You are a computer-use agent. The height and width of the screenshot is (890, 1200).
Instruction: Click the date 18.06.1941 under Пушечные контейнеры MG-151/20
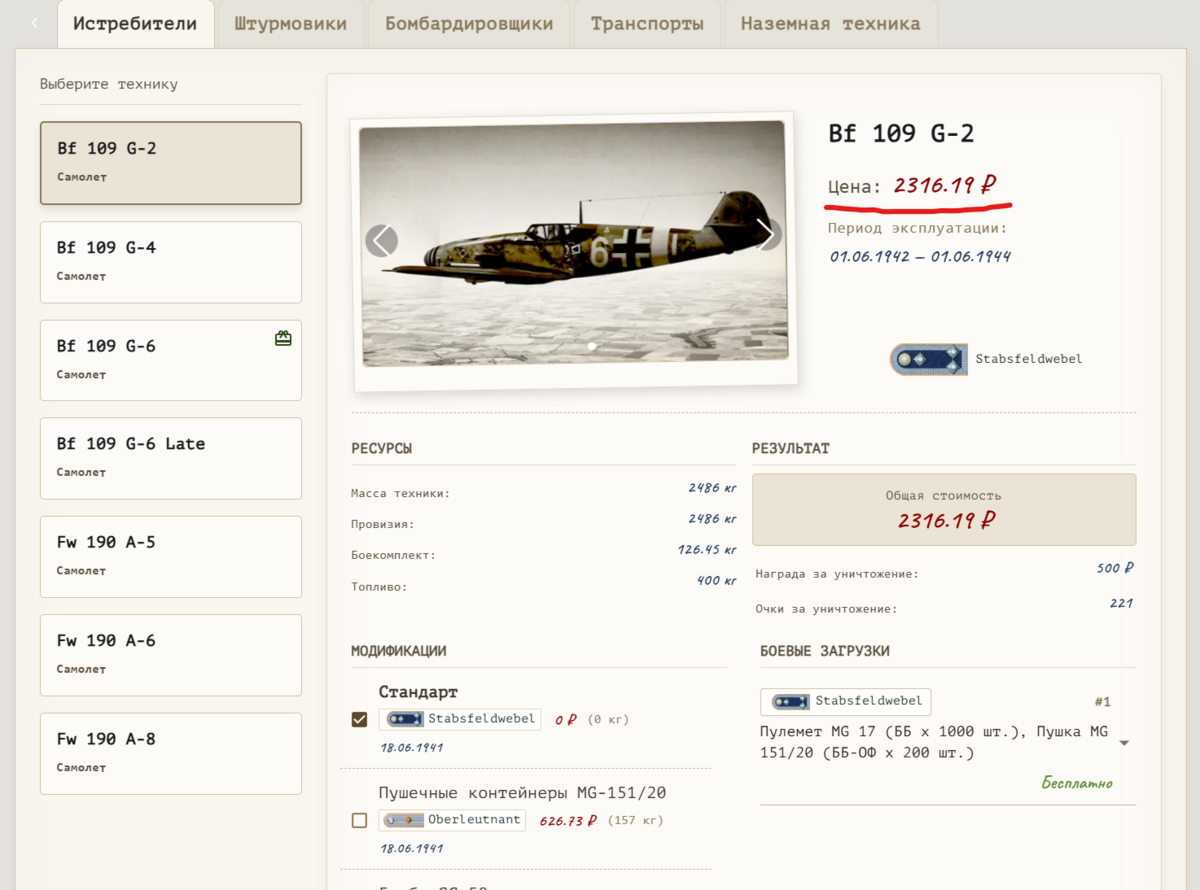(412, 849)
